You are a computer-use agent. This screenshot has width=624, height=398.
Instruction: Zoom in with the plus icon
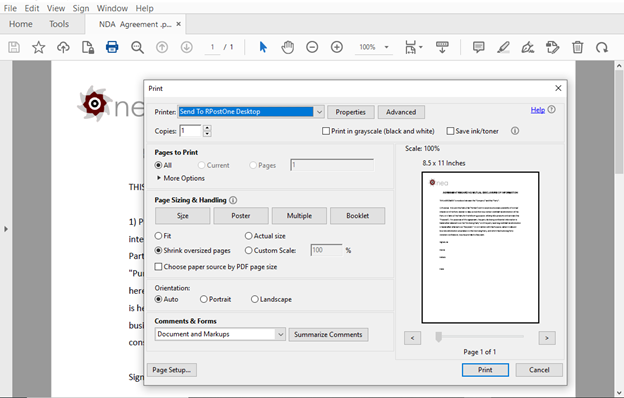[x=337, y=47]
